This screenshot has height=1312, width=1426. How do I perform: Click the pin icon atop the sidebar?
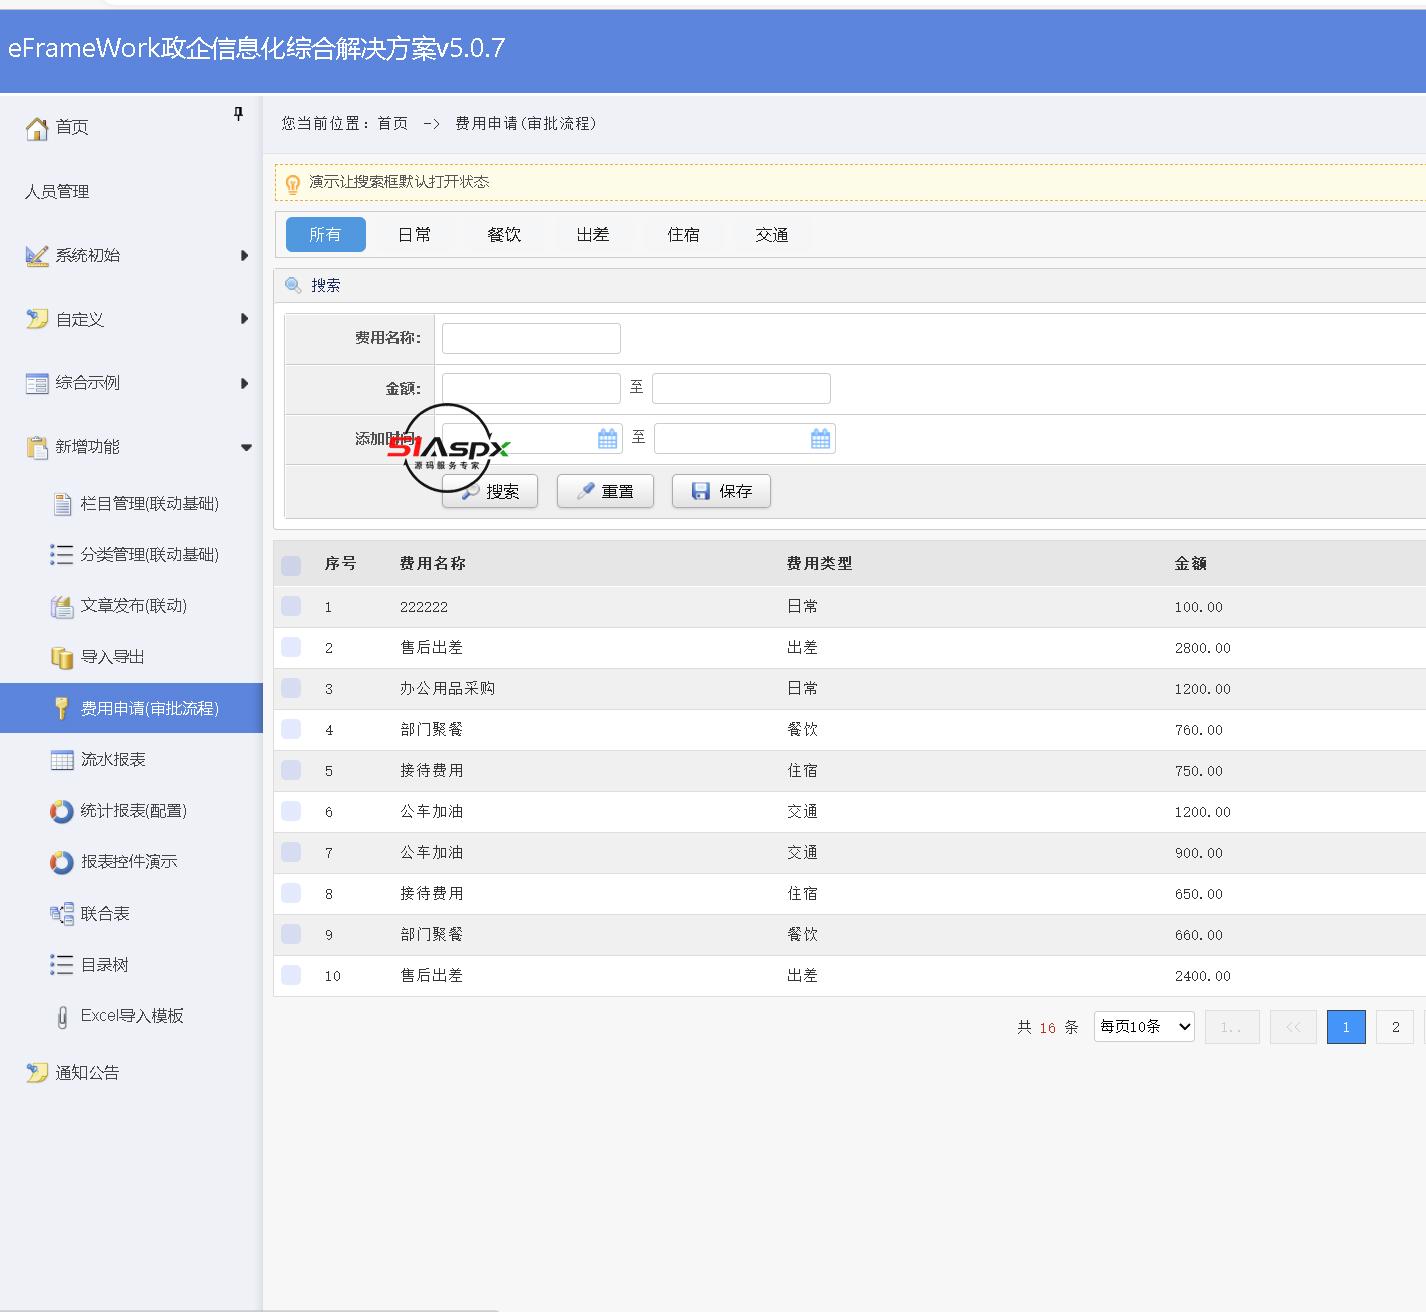pyautogui.click(x=238, y=114)
